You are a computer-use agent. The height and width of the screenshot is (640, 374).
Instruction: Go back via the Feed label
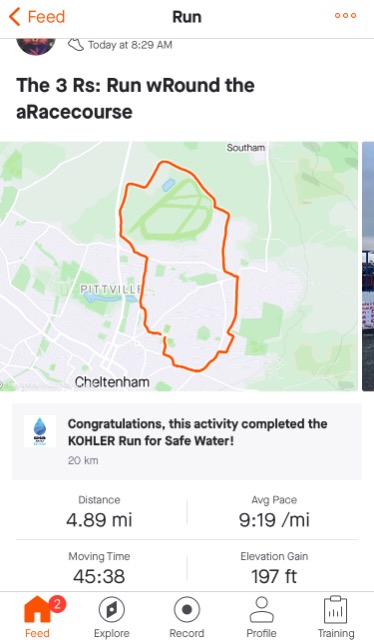click(46, 17)
